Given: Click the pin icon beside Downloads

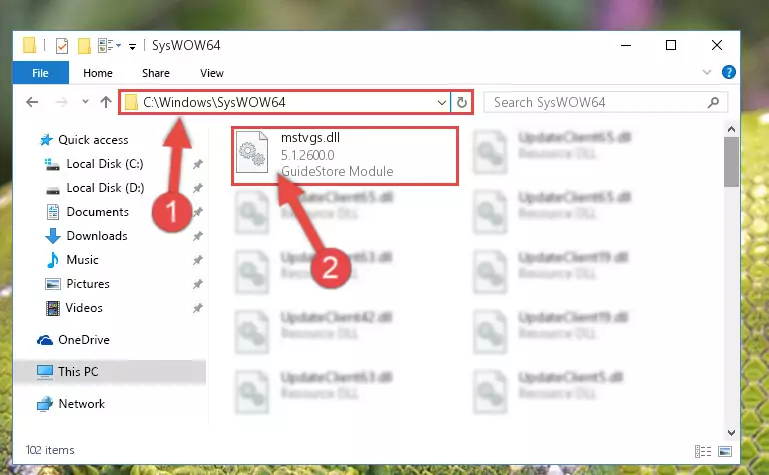Looking at the screenshot, I should 198,236.
